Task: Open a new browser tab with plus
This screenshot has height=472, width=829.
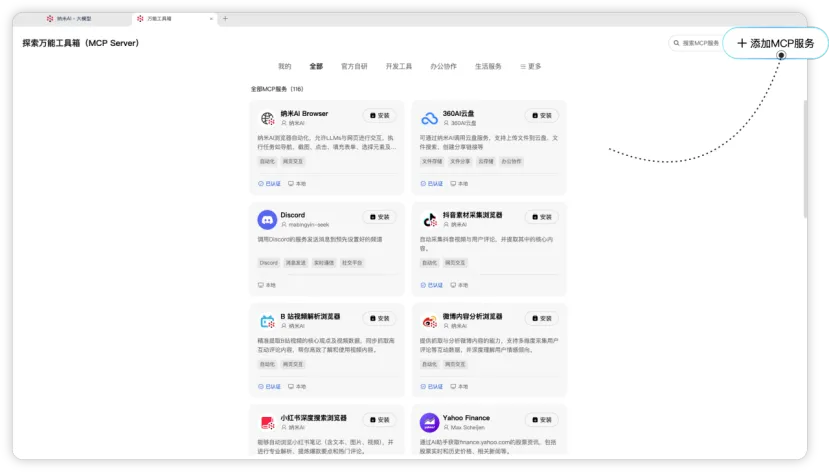Action: 225,18
